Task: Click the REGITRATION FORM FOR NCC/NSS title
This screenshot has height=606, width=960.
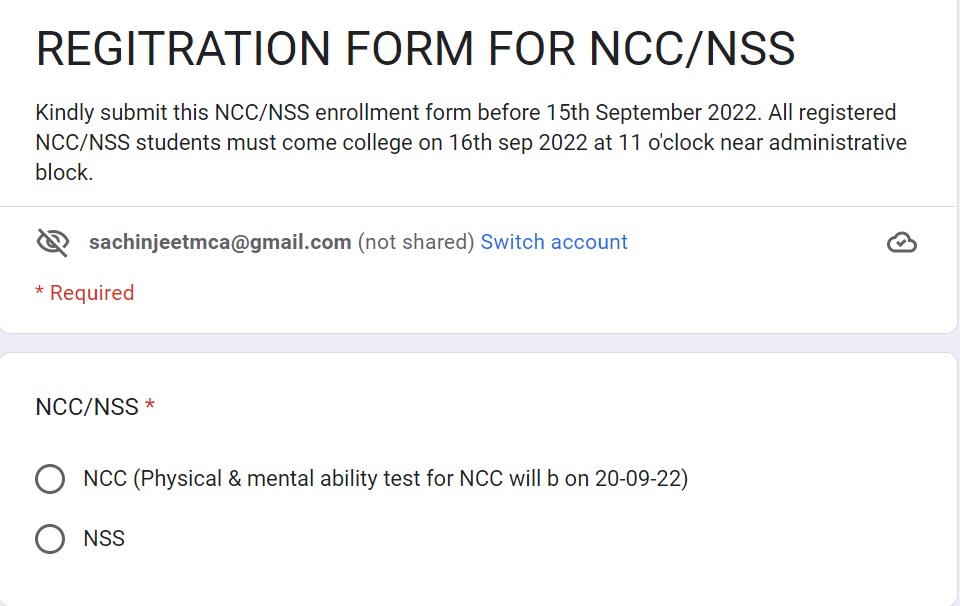Action: tap(416, 48)
